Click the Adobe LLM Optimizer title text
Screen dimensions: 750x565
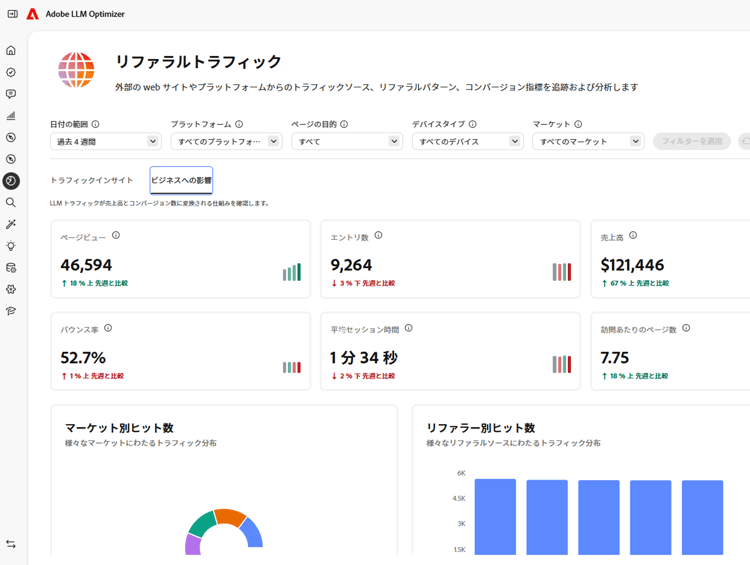tap(85, 14)
